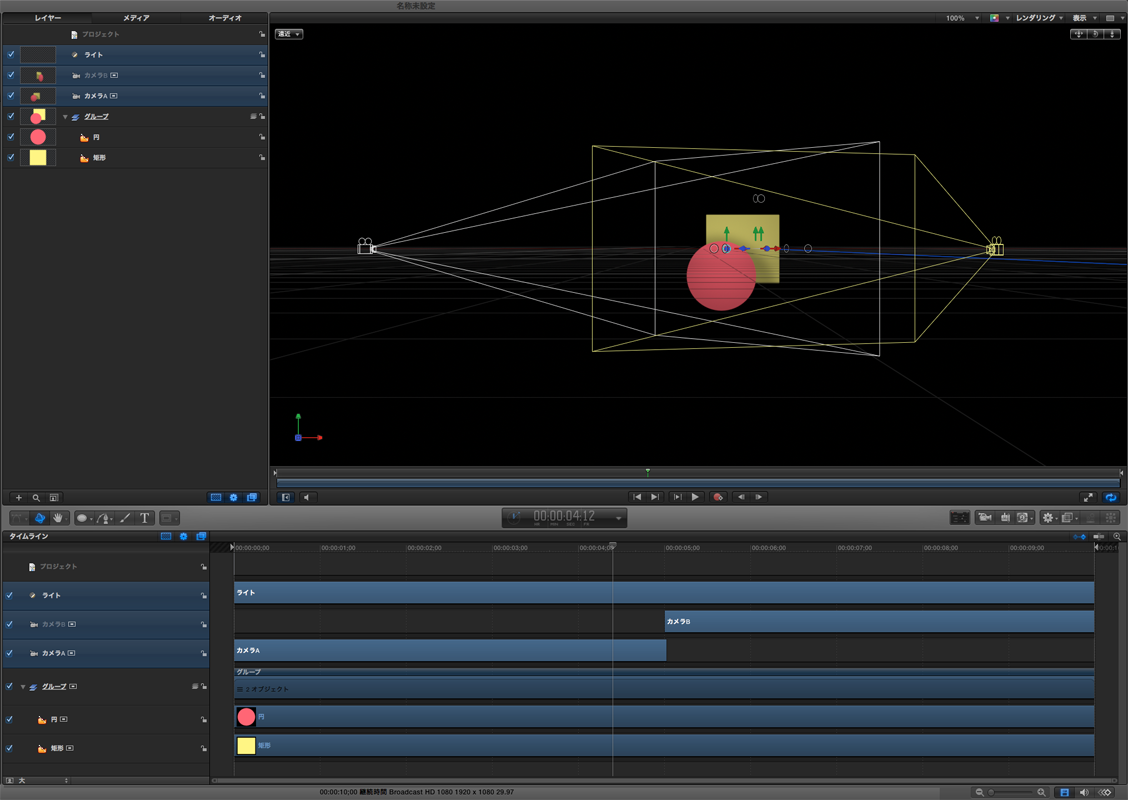Click the timeline zoom slider
The width and height of the screenshot is (1128, 800).
click(1010, 792)
